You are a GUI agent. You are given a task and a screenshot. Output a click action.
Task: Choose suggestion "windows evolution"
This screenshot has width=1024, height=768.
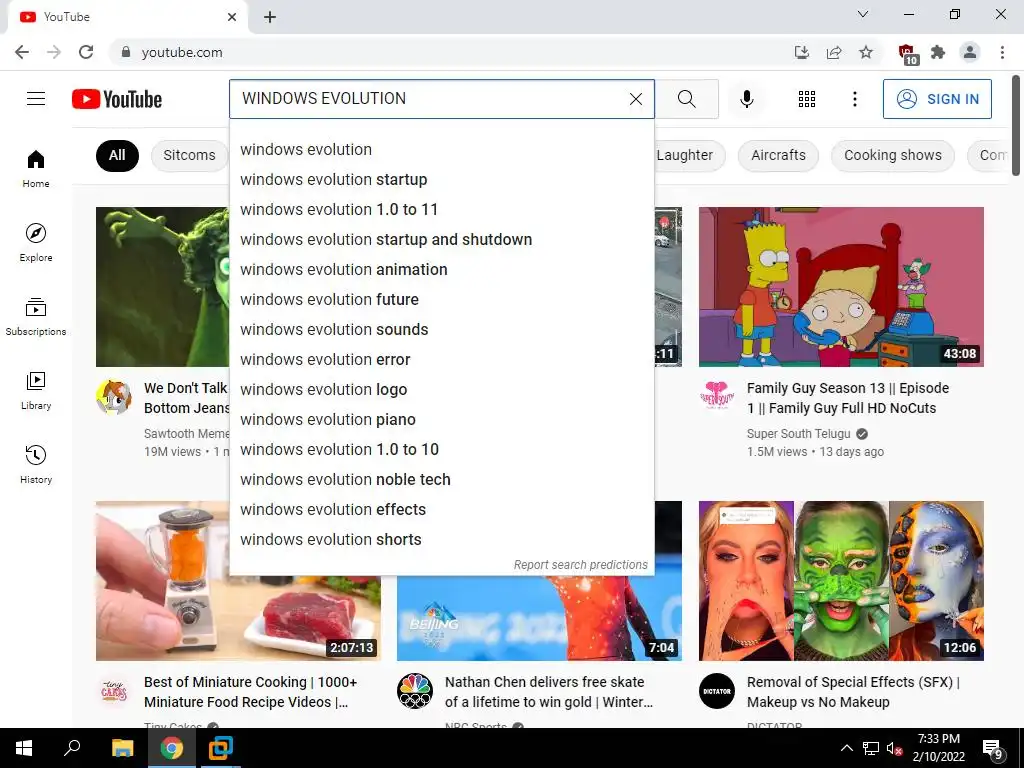pos(442,150)
